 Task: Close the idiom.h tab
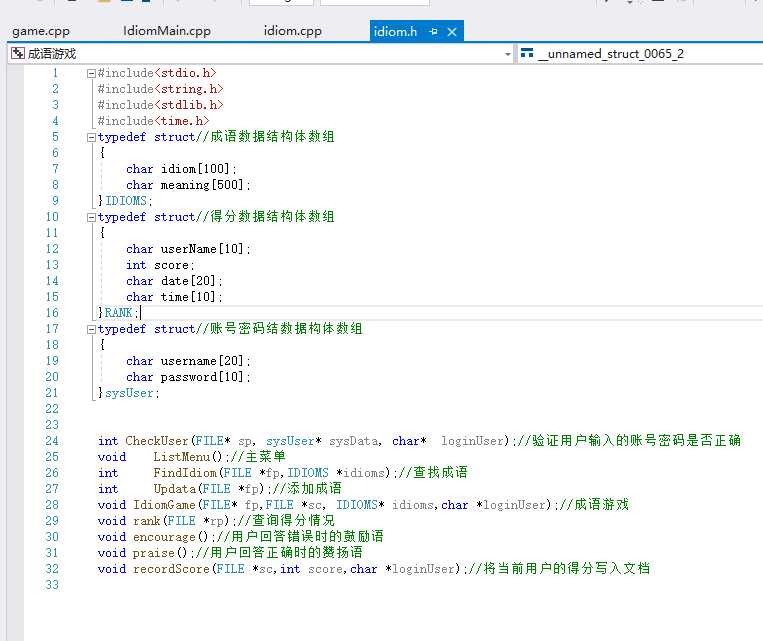[x=452, y=32]
